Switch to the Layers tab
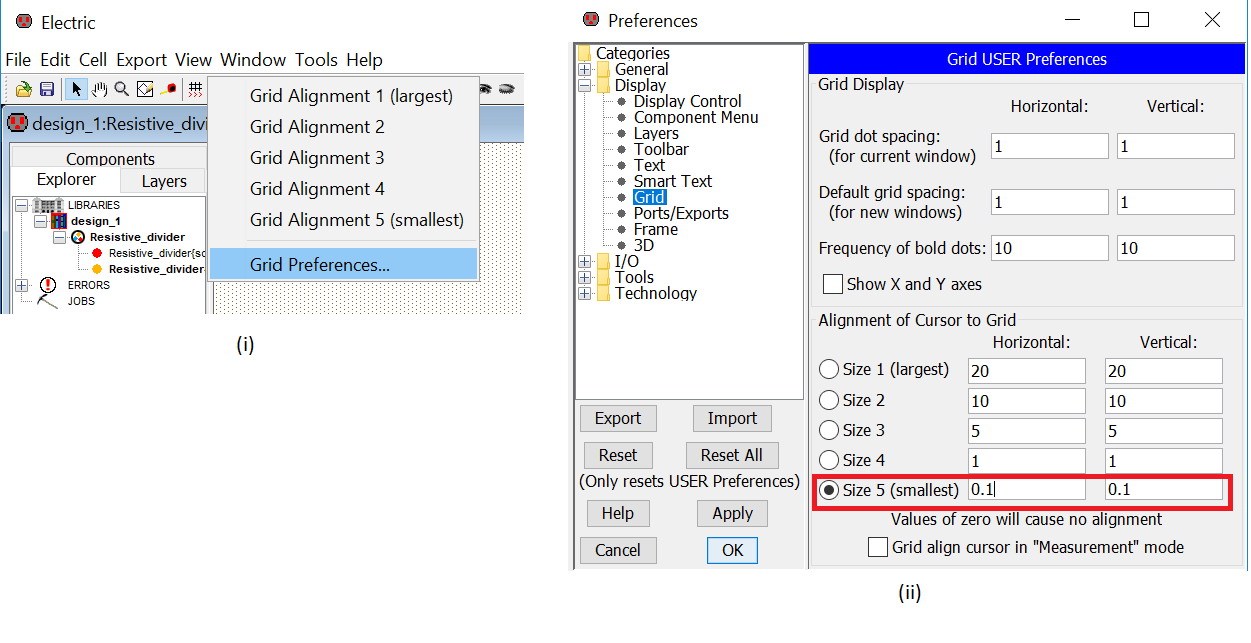1251x643 pixels. 163,181
